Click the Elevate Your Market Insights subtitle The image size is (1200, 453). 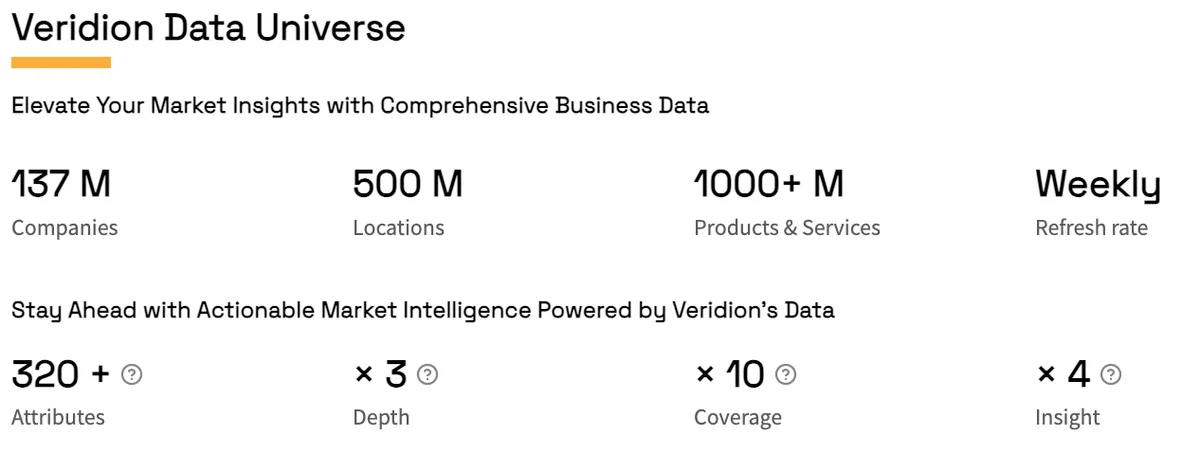click(x=360, y=106)
